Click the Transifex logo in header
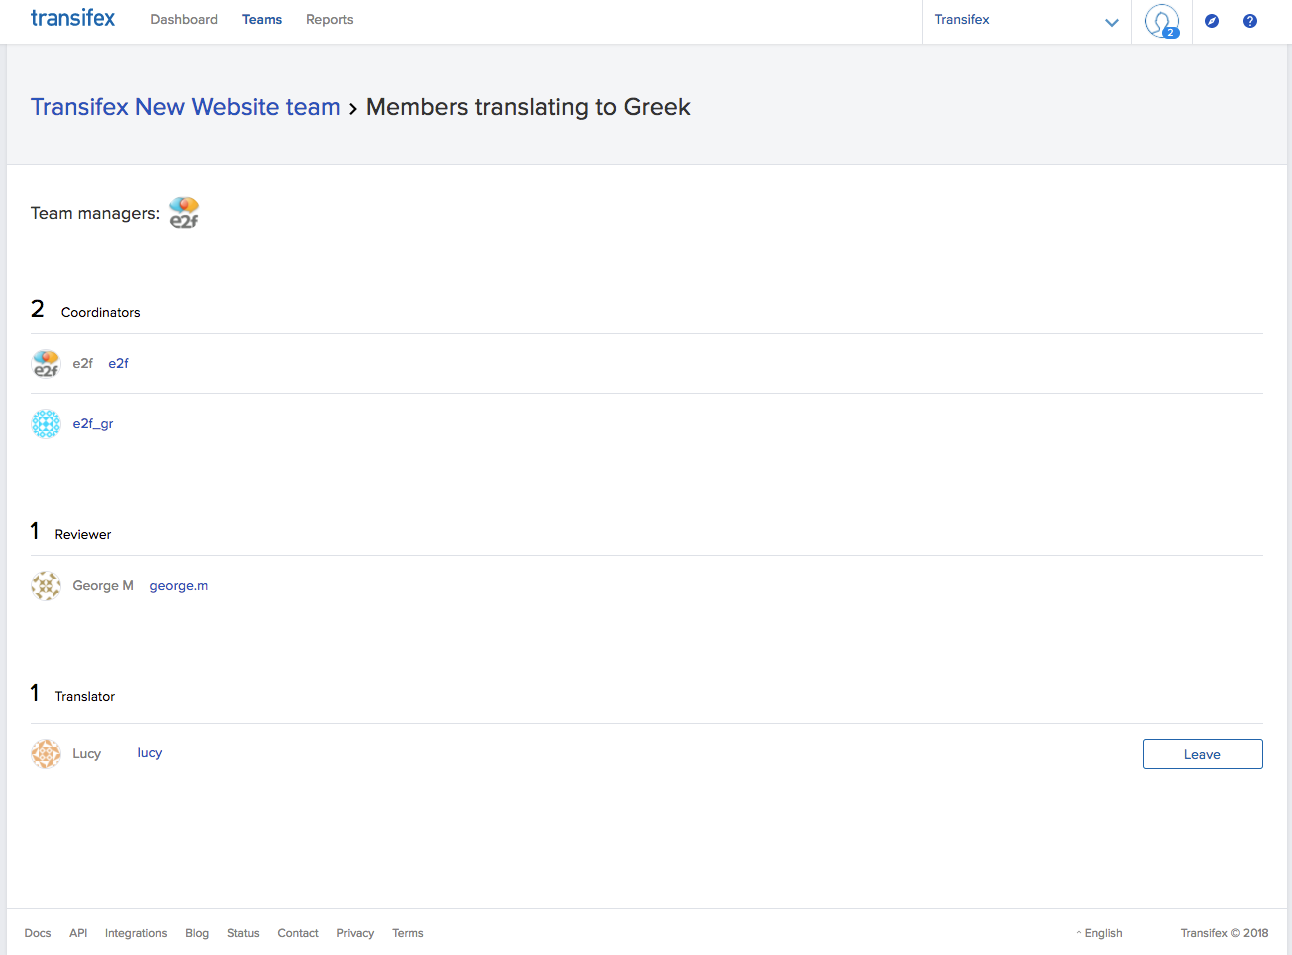1292x955 pixels. (73, 19)
